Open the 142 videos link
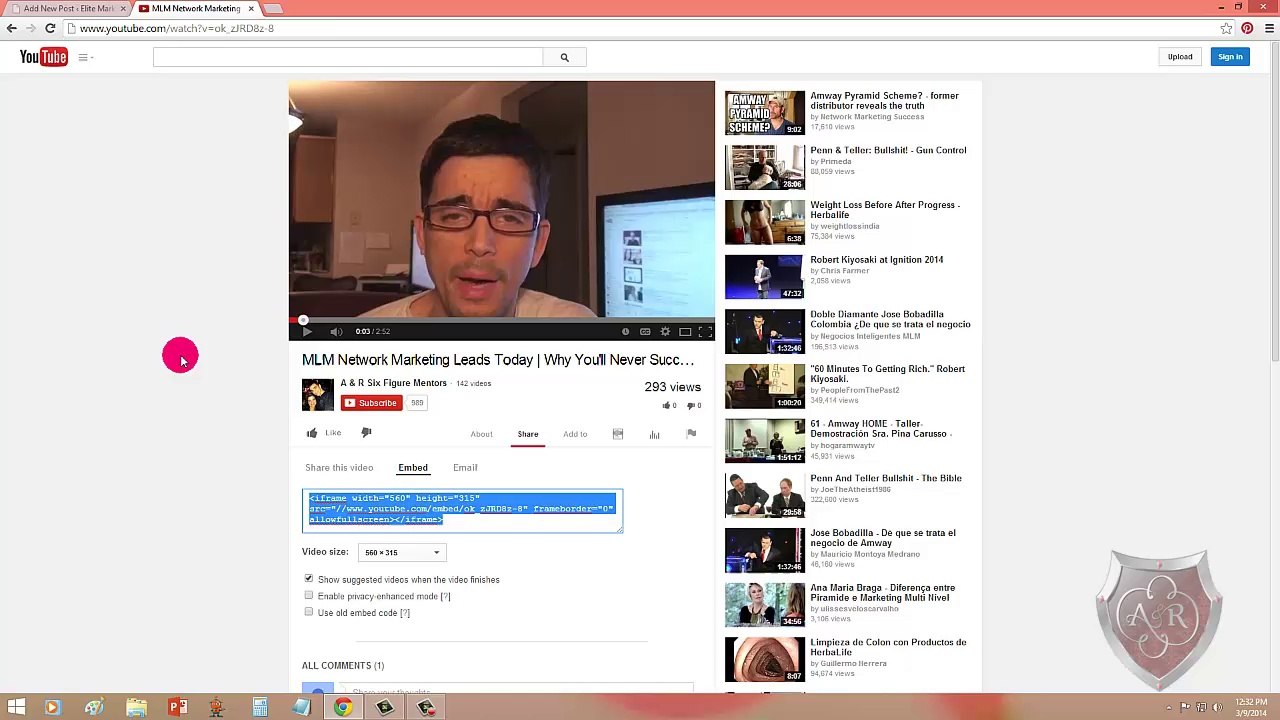This screenshot has height=720, width=1280. coord(474,384)
